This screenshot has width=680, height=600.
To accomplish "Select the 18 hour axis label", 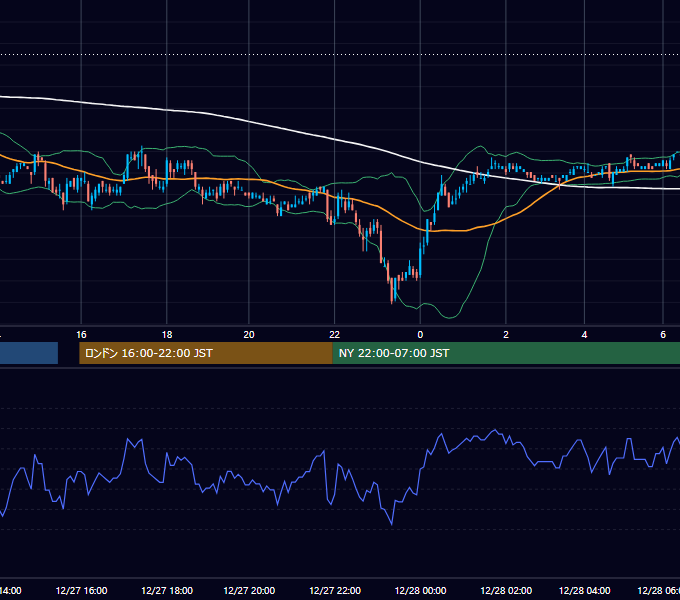I will click(167, 335).
